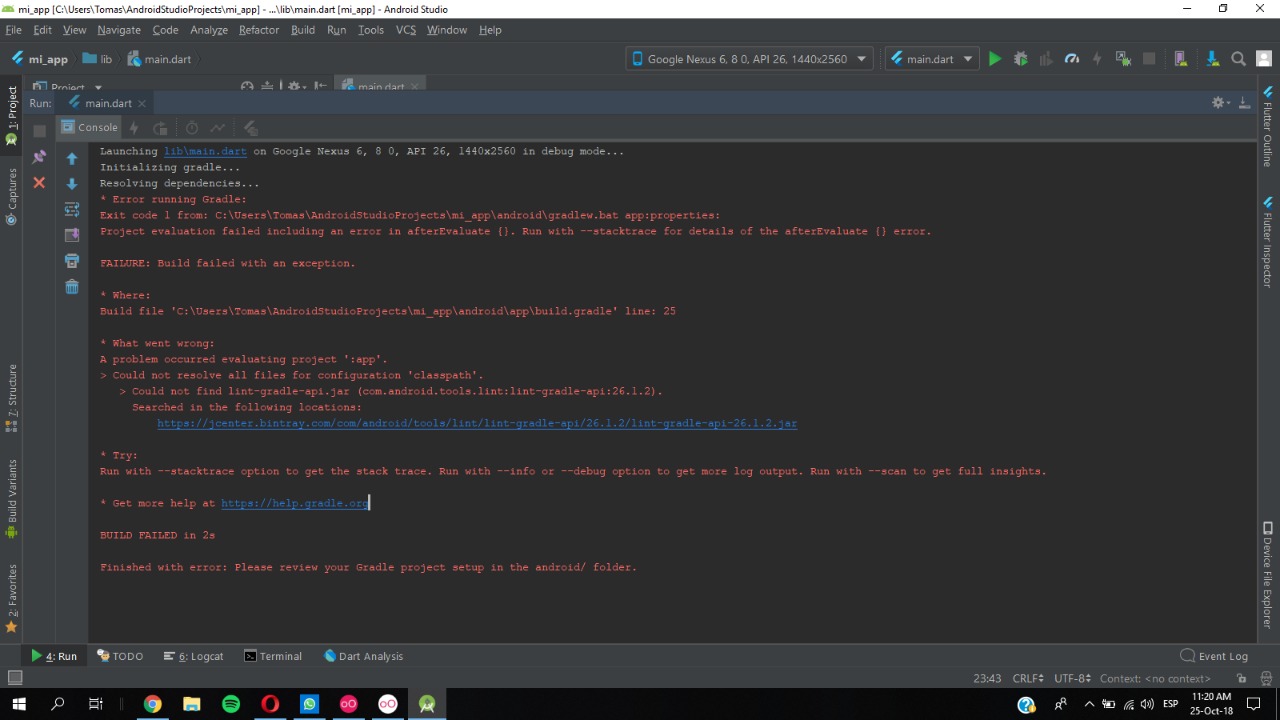This screenshot has width=1280, height=720.
Task: Run main.dart with the green play button
Action: (994, 59)
